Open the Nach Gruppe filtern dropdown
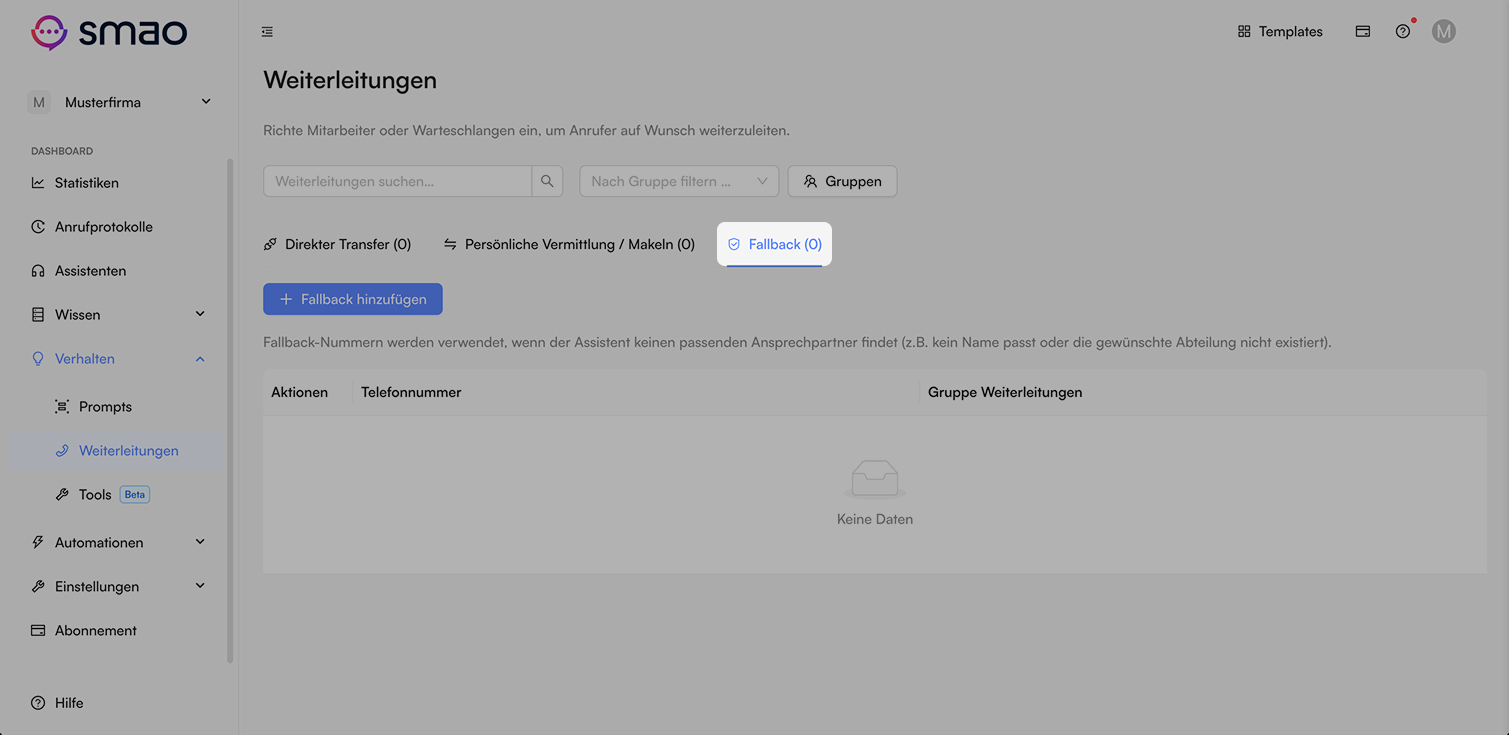 tap(679, 181)
